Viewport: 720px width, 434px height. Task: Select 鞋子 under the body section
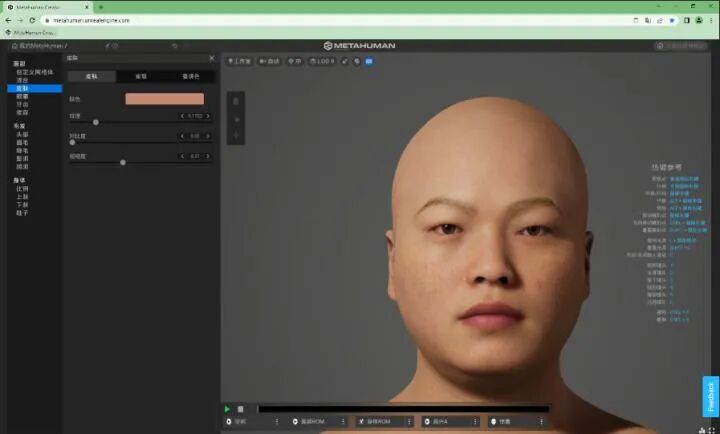[x=22, y=213]
